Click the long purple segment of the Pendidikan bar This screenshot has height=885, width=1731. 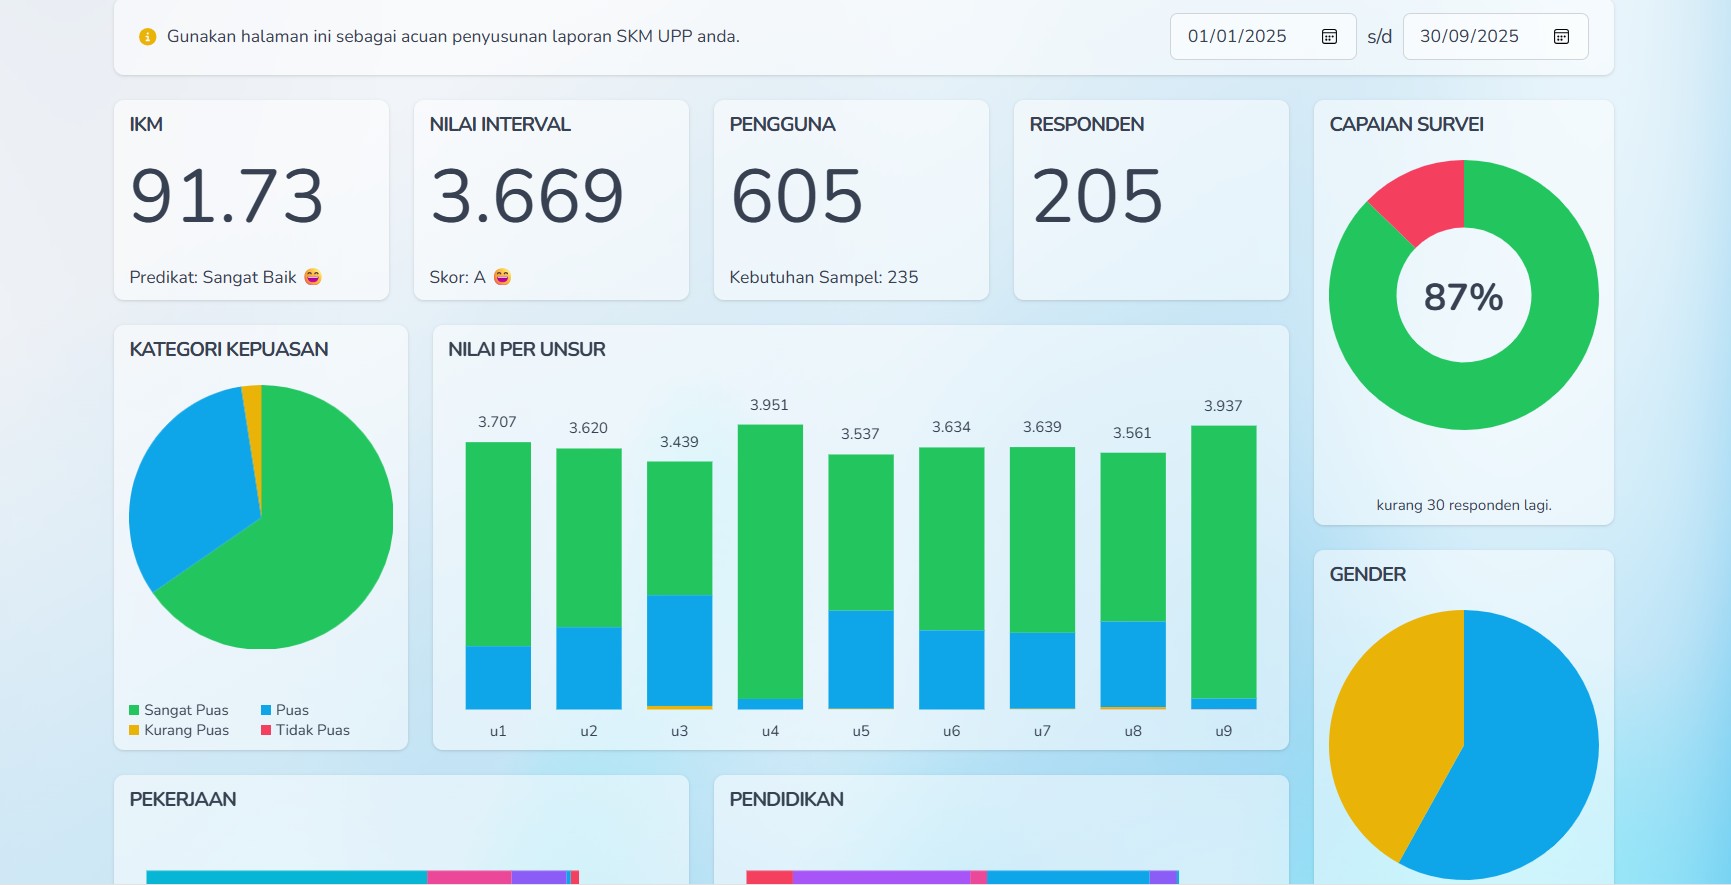pyautogui.click(x=880, y=877)
